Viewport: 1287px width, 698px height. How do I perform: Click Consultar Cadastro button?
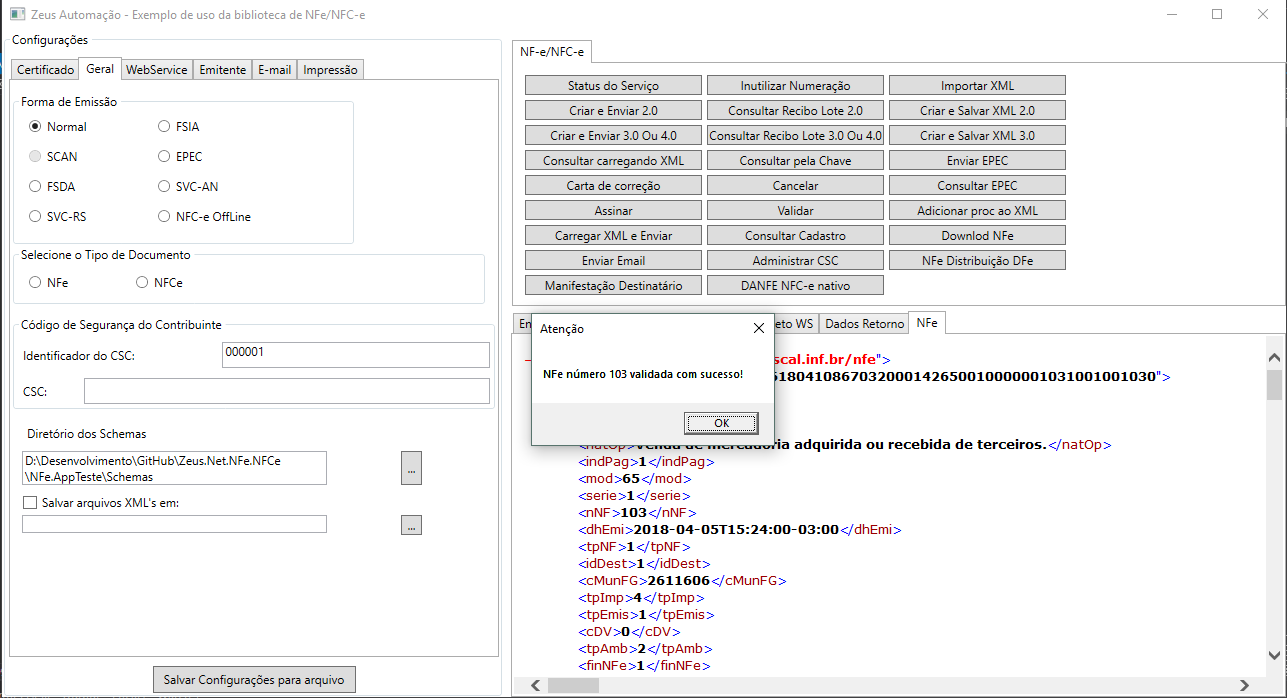(x=795, y=236)
